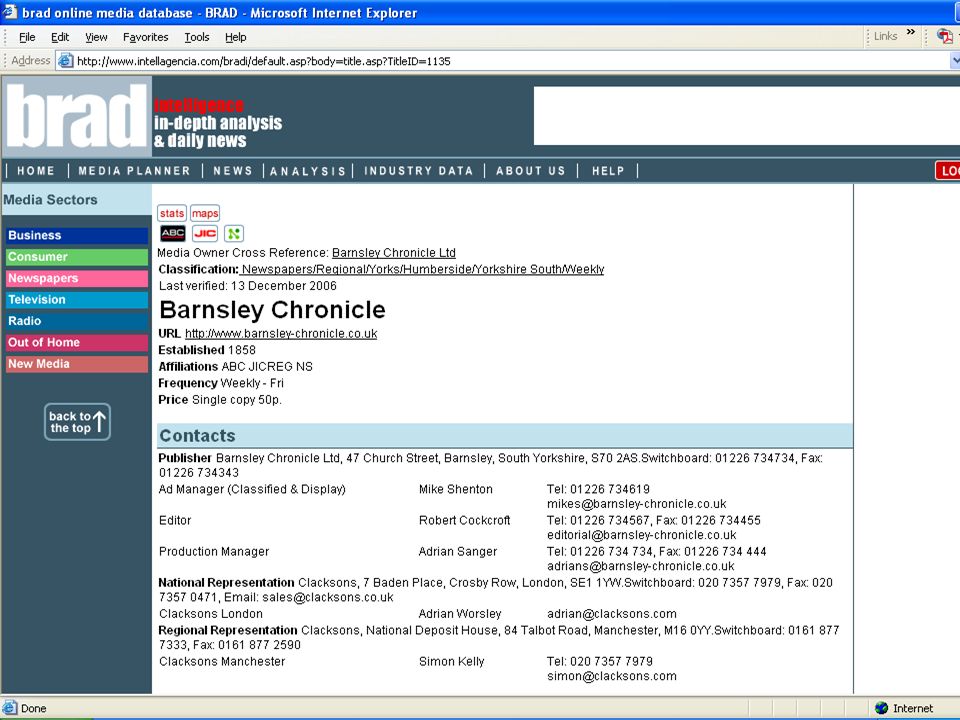
Task: Open ABOUT US navigation item
Action: [531, 171]
